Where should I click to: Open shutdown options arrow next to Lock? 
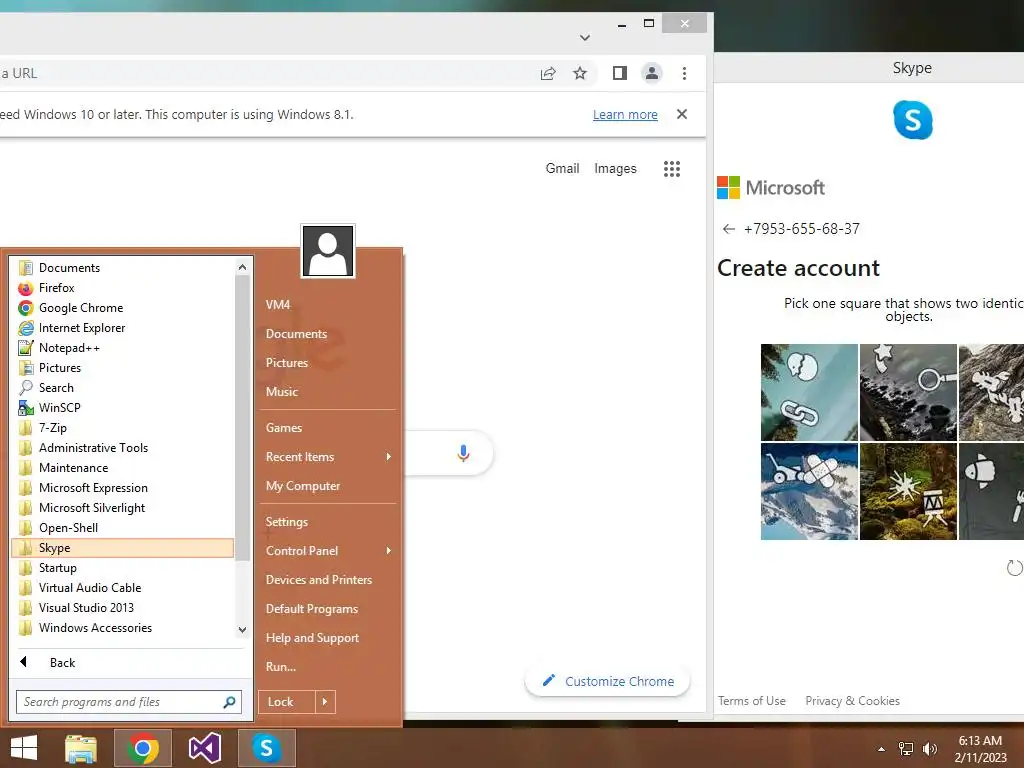pos(325,702)
